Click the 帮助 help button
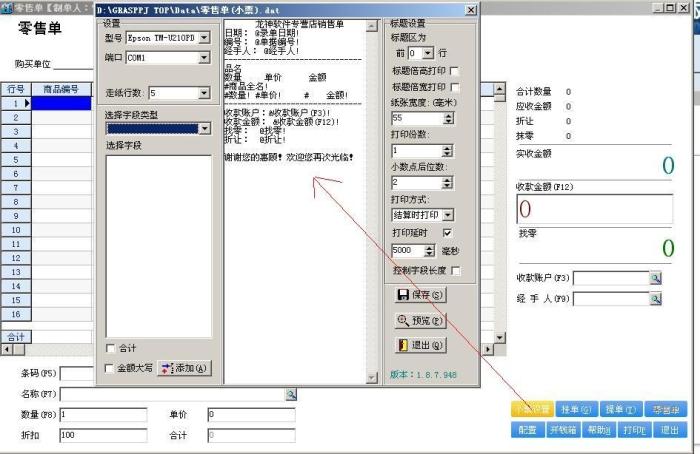700x454 pixels. (x=599, y=430)
